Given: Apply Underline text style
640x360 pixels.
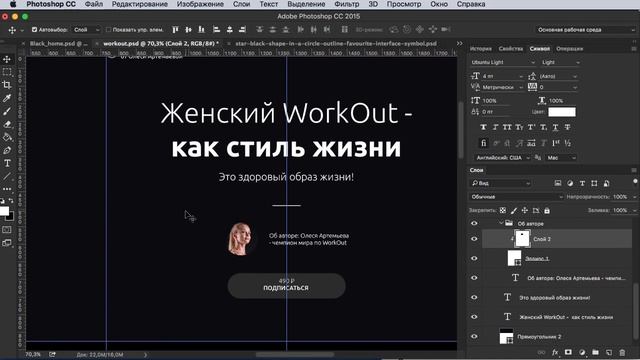Looking at the screenshot, I should point(555,127).
